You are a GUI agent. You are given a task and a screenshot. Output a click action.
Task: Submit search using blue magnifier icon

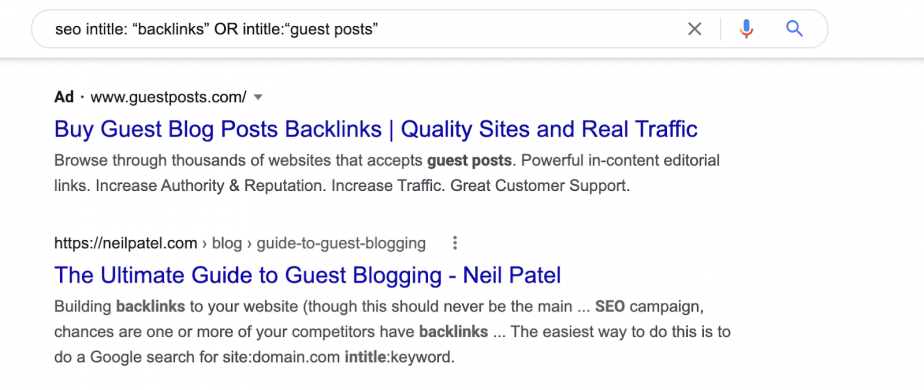(794, 28)
